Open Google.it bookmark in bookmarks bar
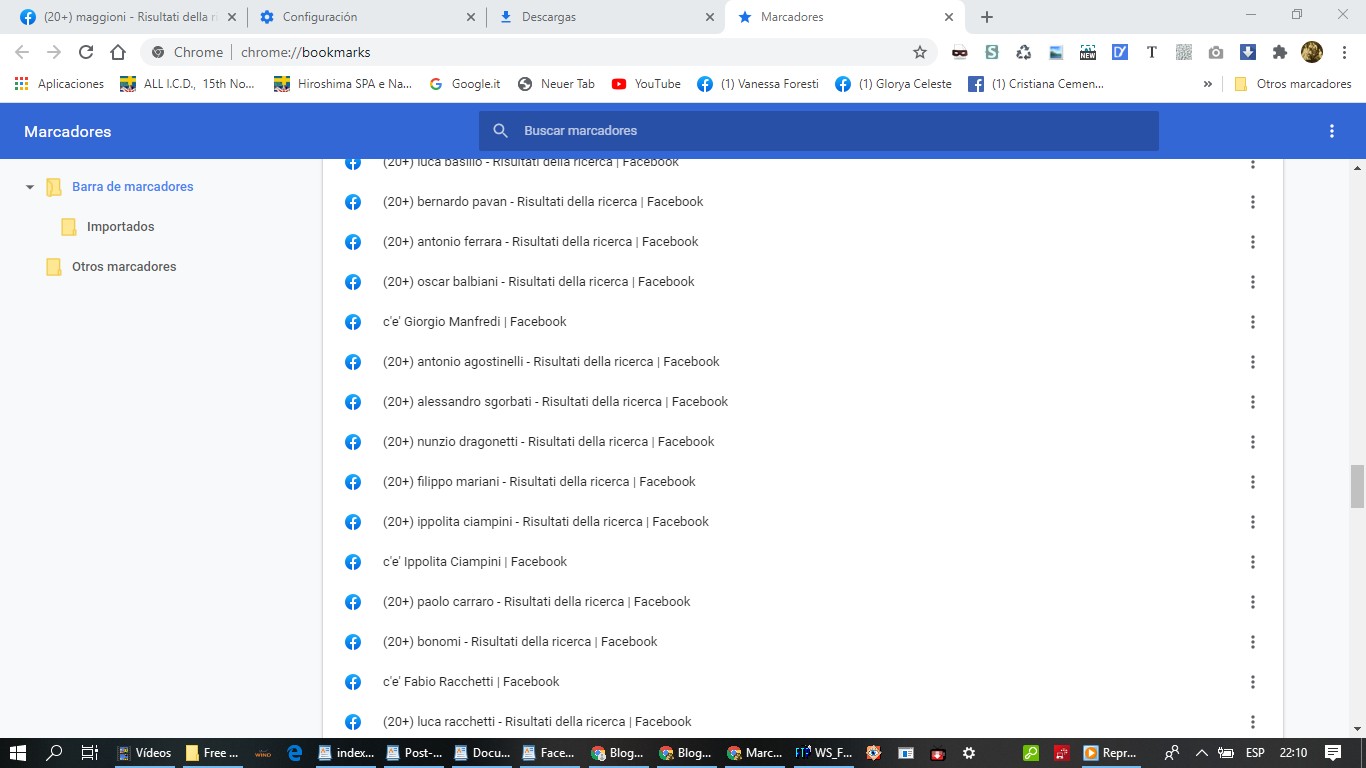This screenshot has height=768, width=1366. [x=464, y=84]
